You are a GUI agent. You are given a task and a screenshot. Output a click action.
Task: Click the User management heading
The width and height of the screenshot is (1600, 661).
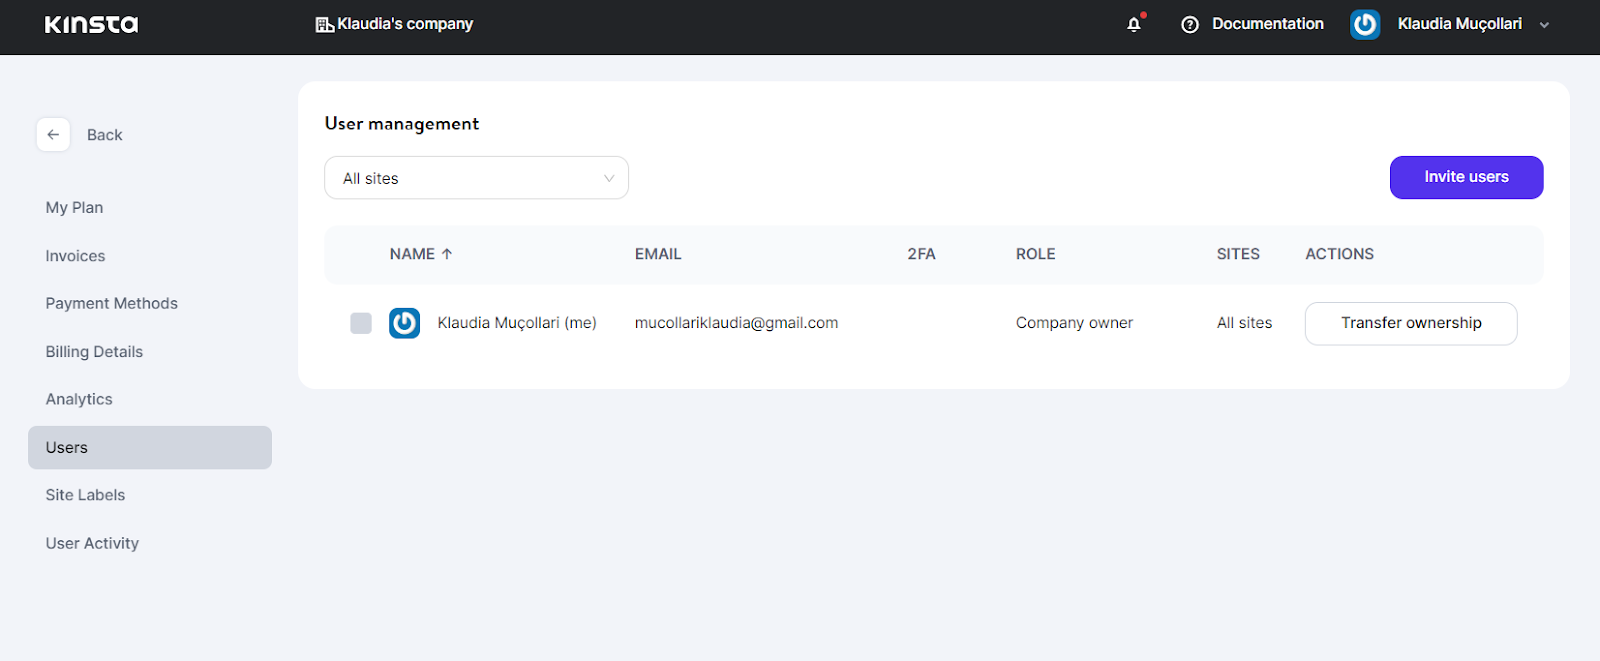[x=402, y=124]
